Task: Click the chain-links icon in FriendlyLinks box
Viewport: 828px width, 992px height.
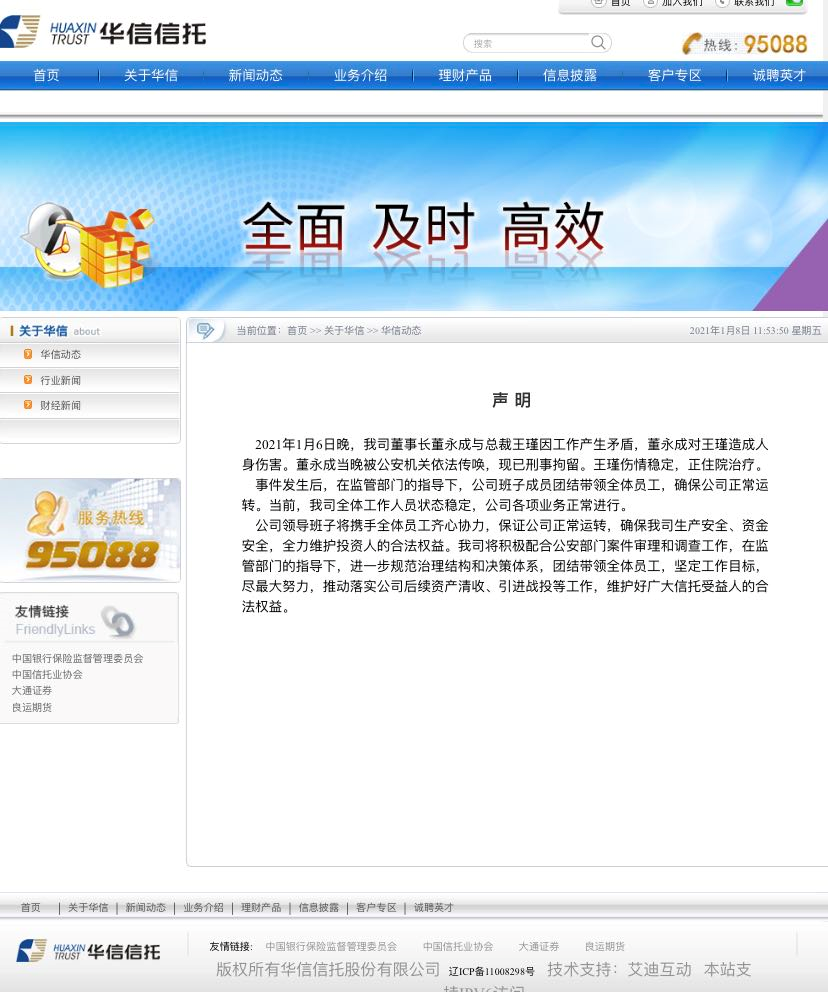Action: pyautogui.click(x=118, y=622)
